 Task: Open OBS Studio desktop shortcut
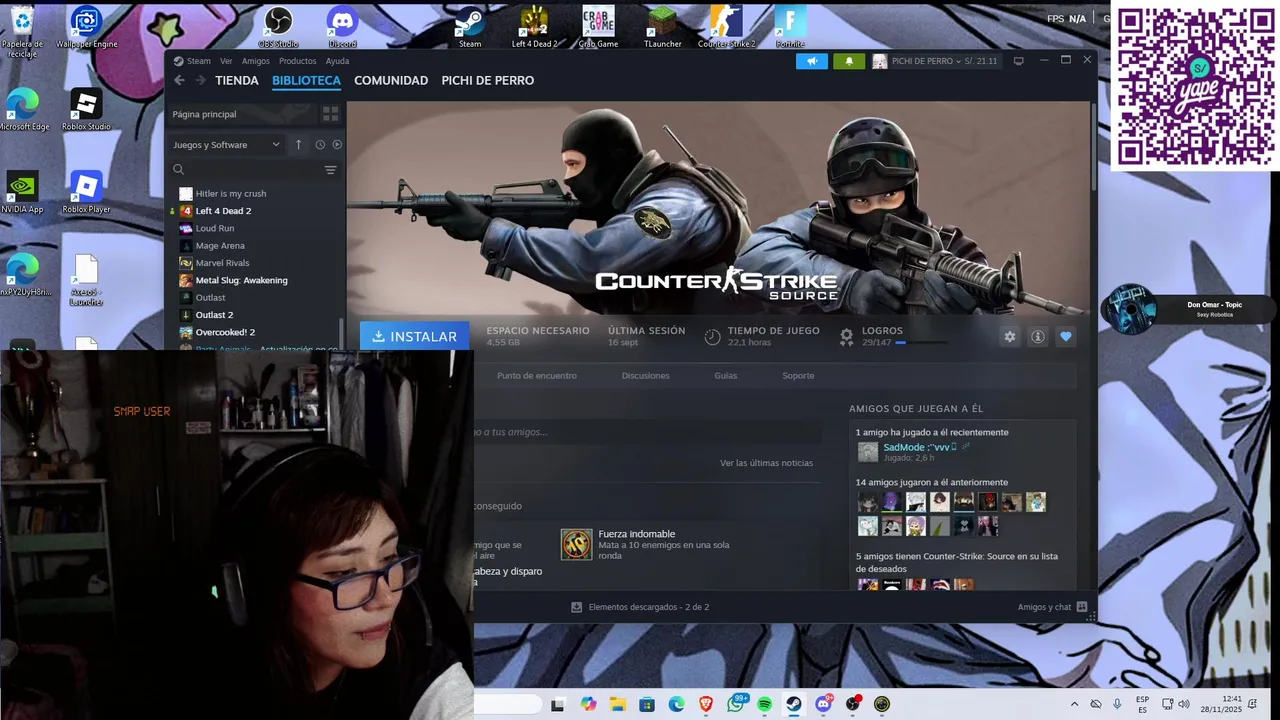point(278,26)
